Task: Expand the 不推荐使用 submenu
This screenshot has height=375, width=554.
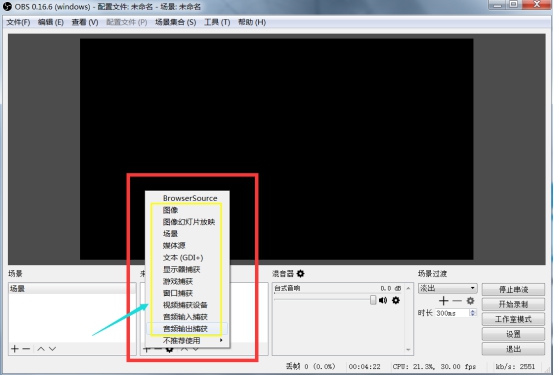Action: click(x=188, y=341)
